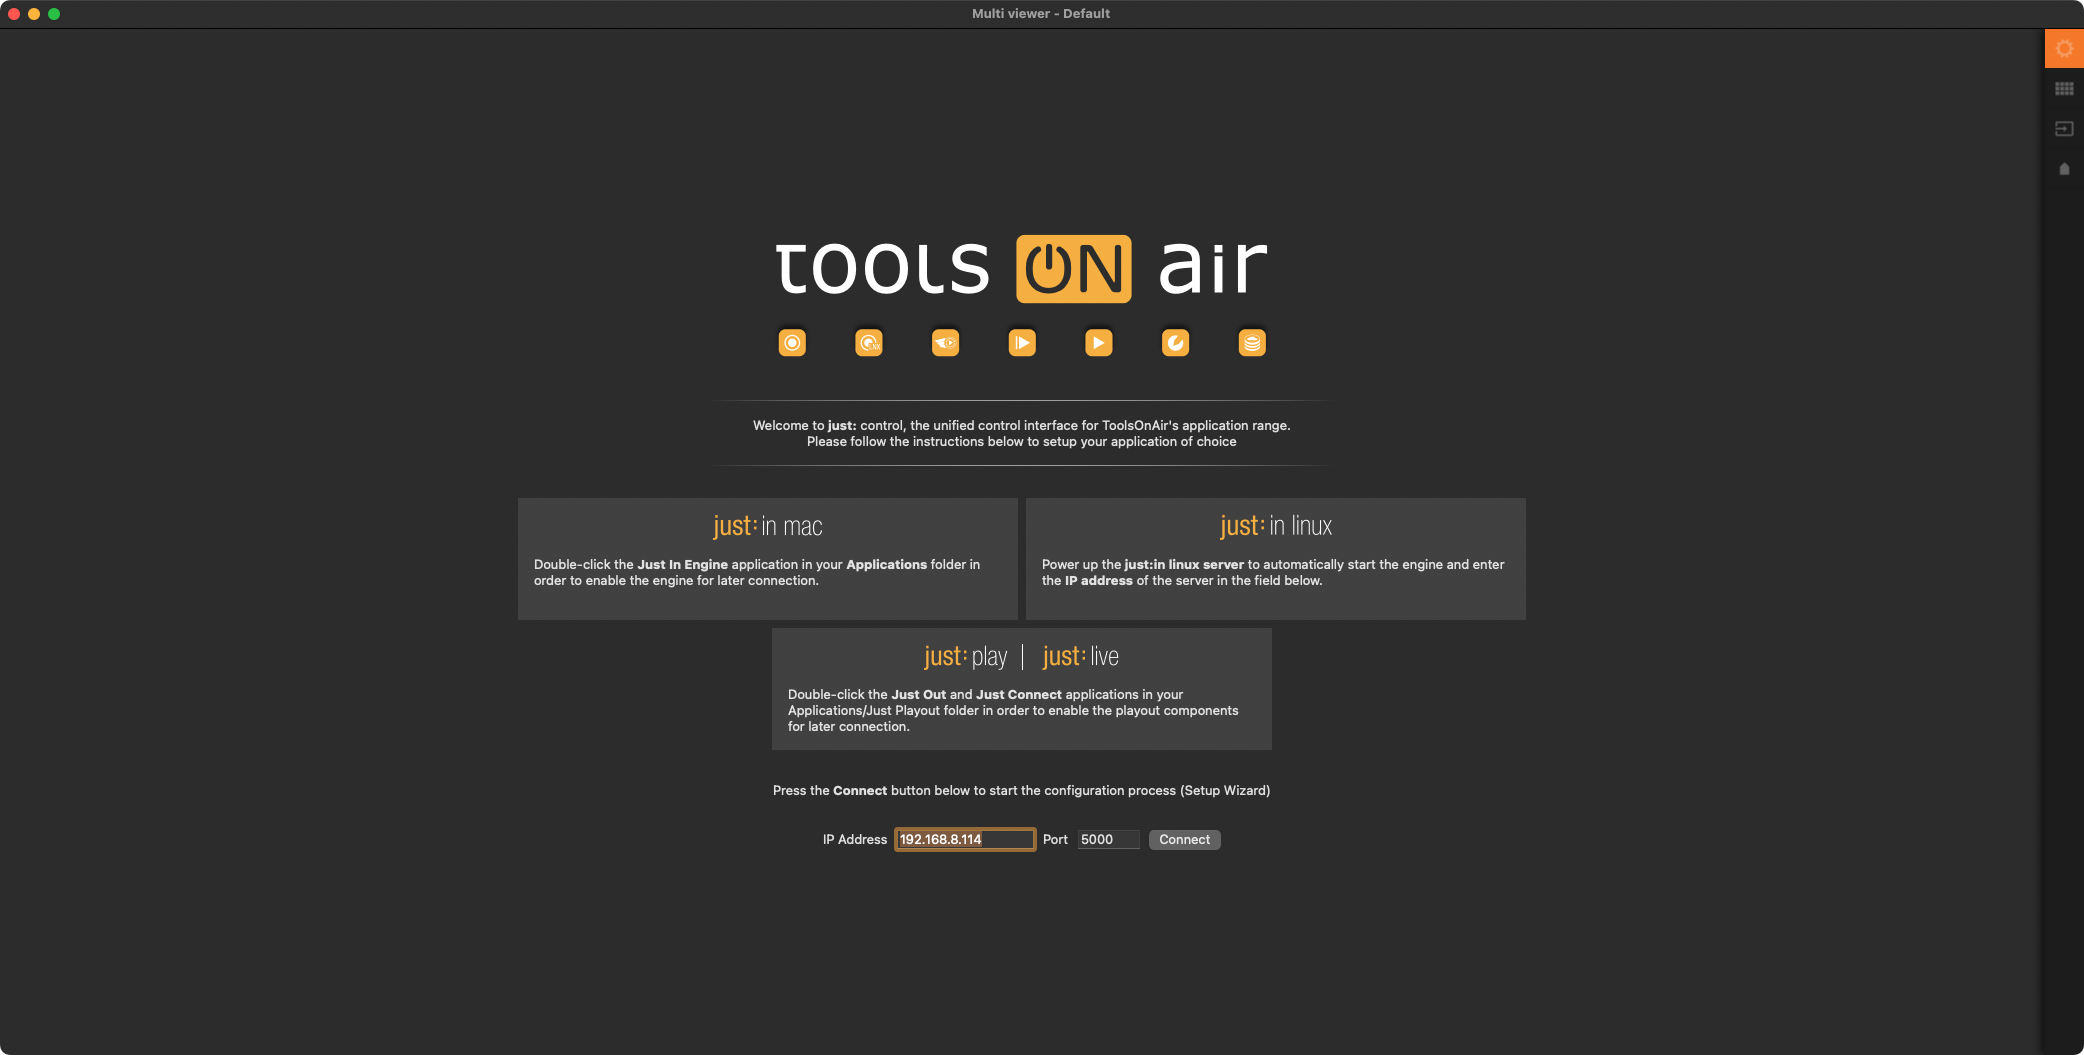Select the home-shaped icon in sidebar
The image size is (2084, 1055).
click(2064, 169)
